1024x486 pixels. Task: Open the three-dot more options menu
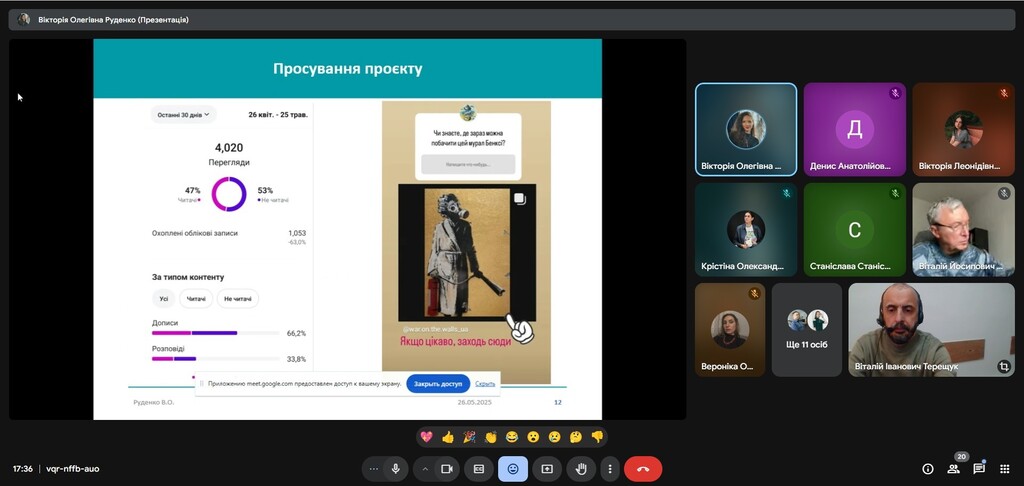click(609, 468)
